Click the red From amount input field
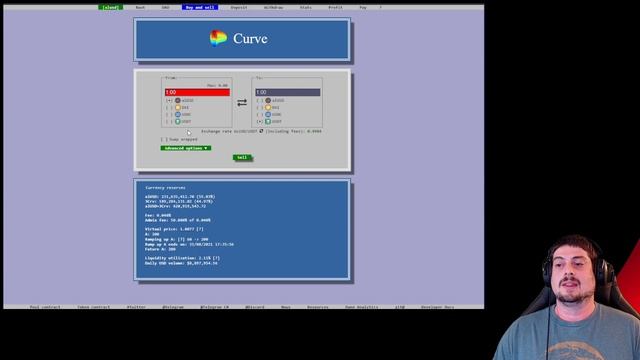Image resolution: width=640 pixels, height=360 pixels. pyautogui.click(x=198, y=93)
